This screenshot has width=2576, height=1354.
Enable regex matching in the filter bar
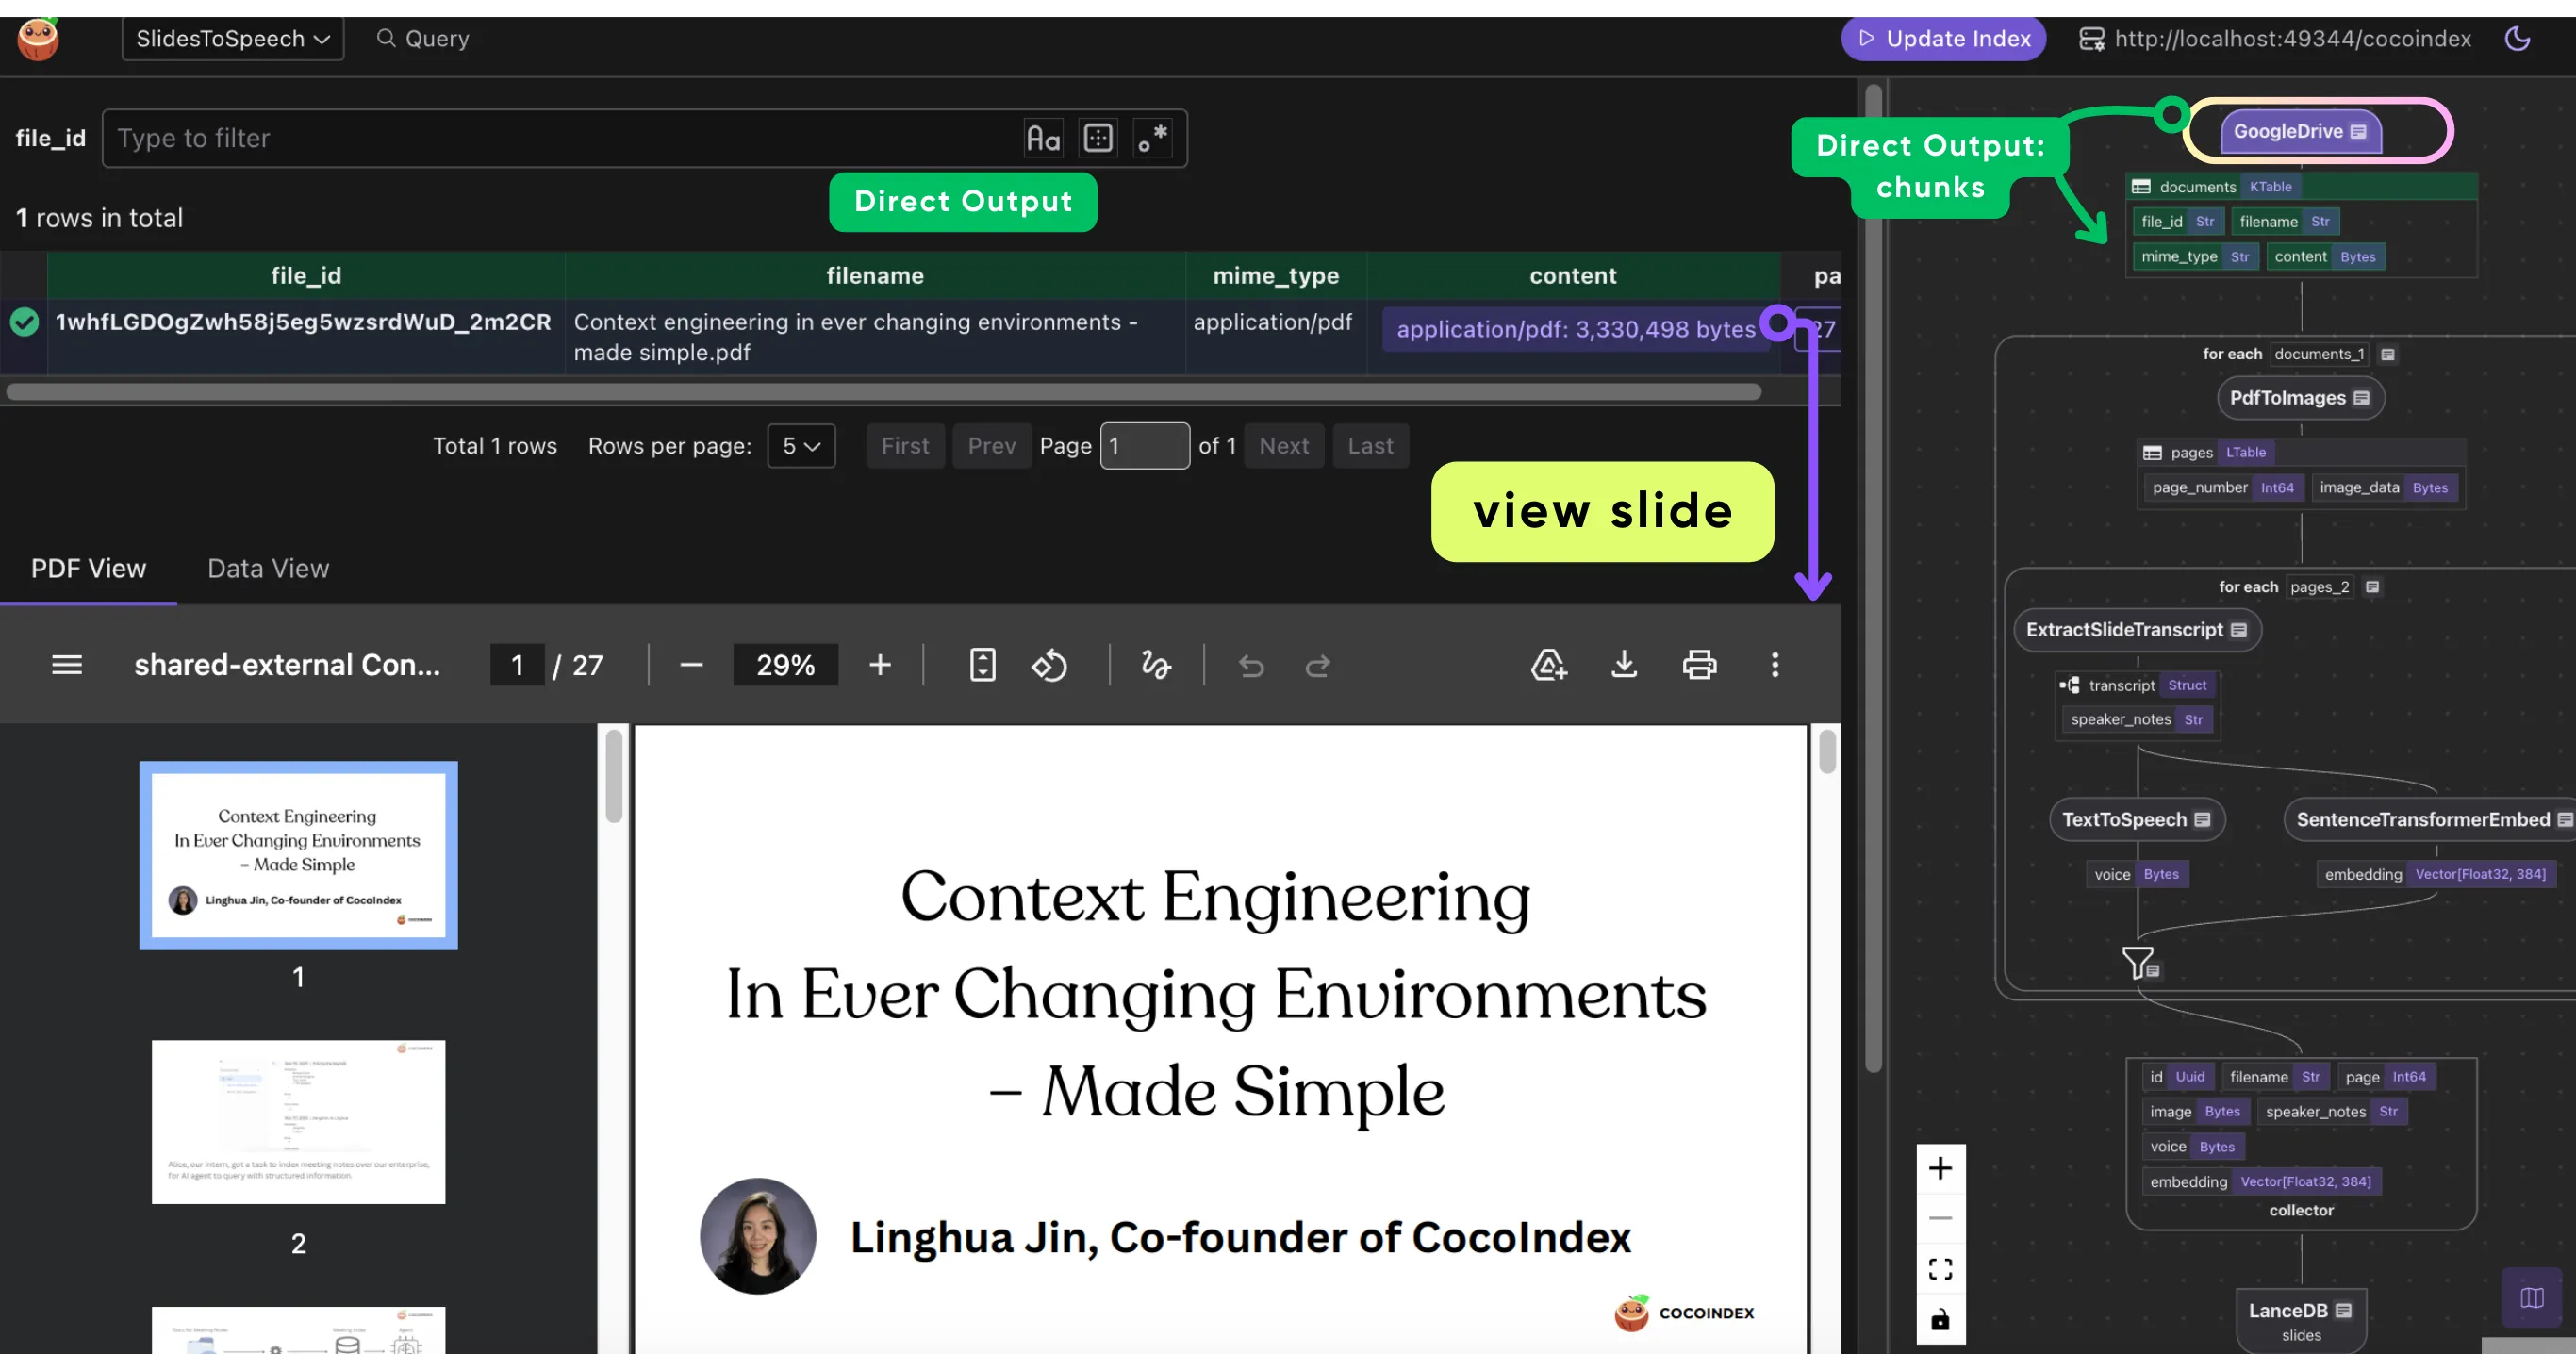click(1152, 137)
